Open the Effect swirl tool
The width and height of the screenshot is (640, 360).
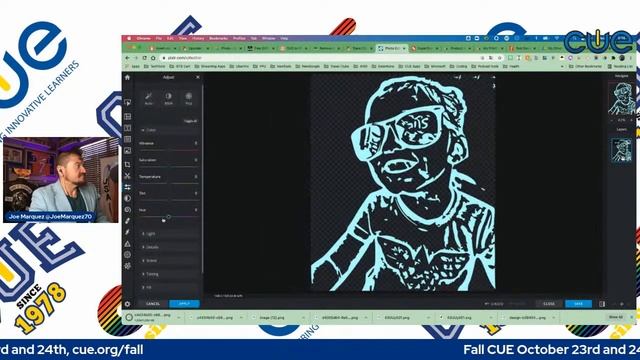pos(127,209)
